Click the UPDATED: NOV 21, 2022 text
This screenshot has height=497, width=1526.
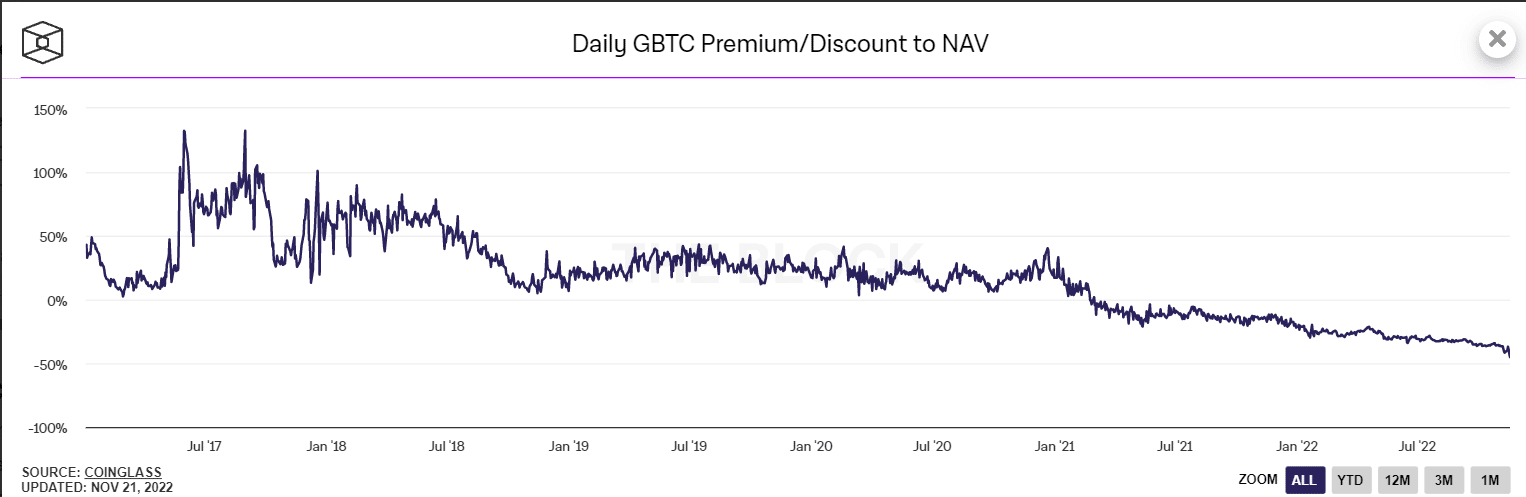(x=97, y=487)
